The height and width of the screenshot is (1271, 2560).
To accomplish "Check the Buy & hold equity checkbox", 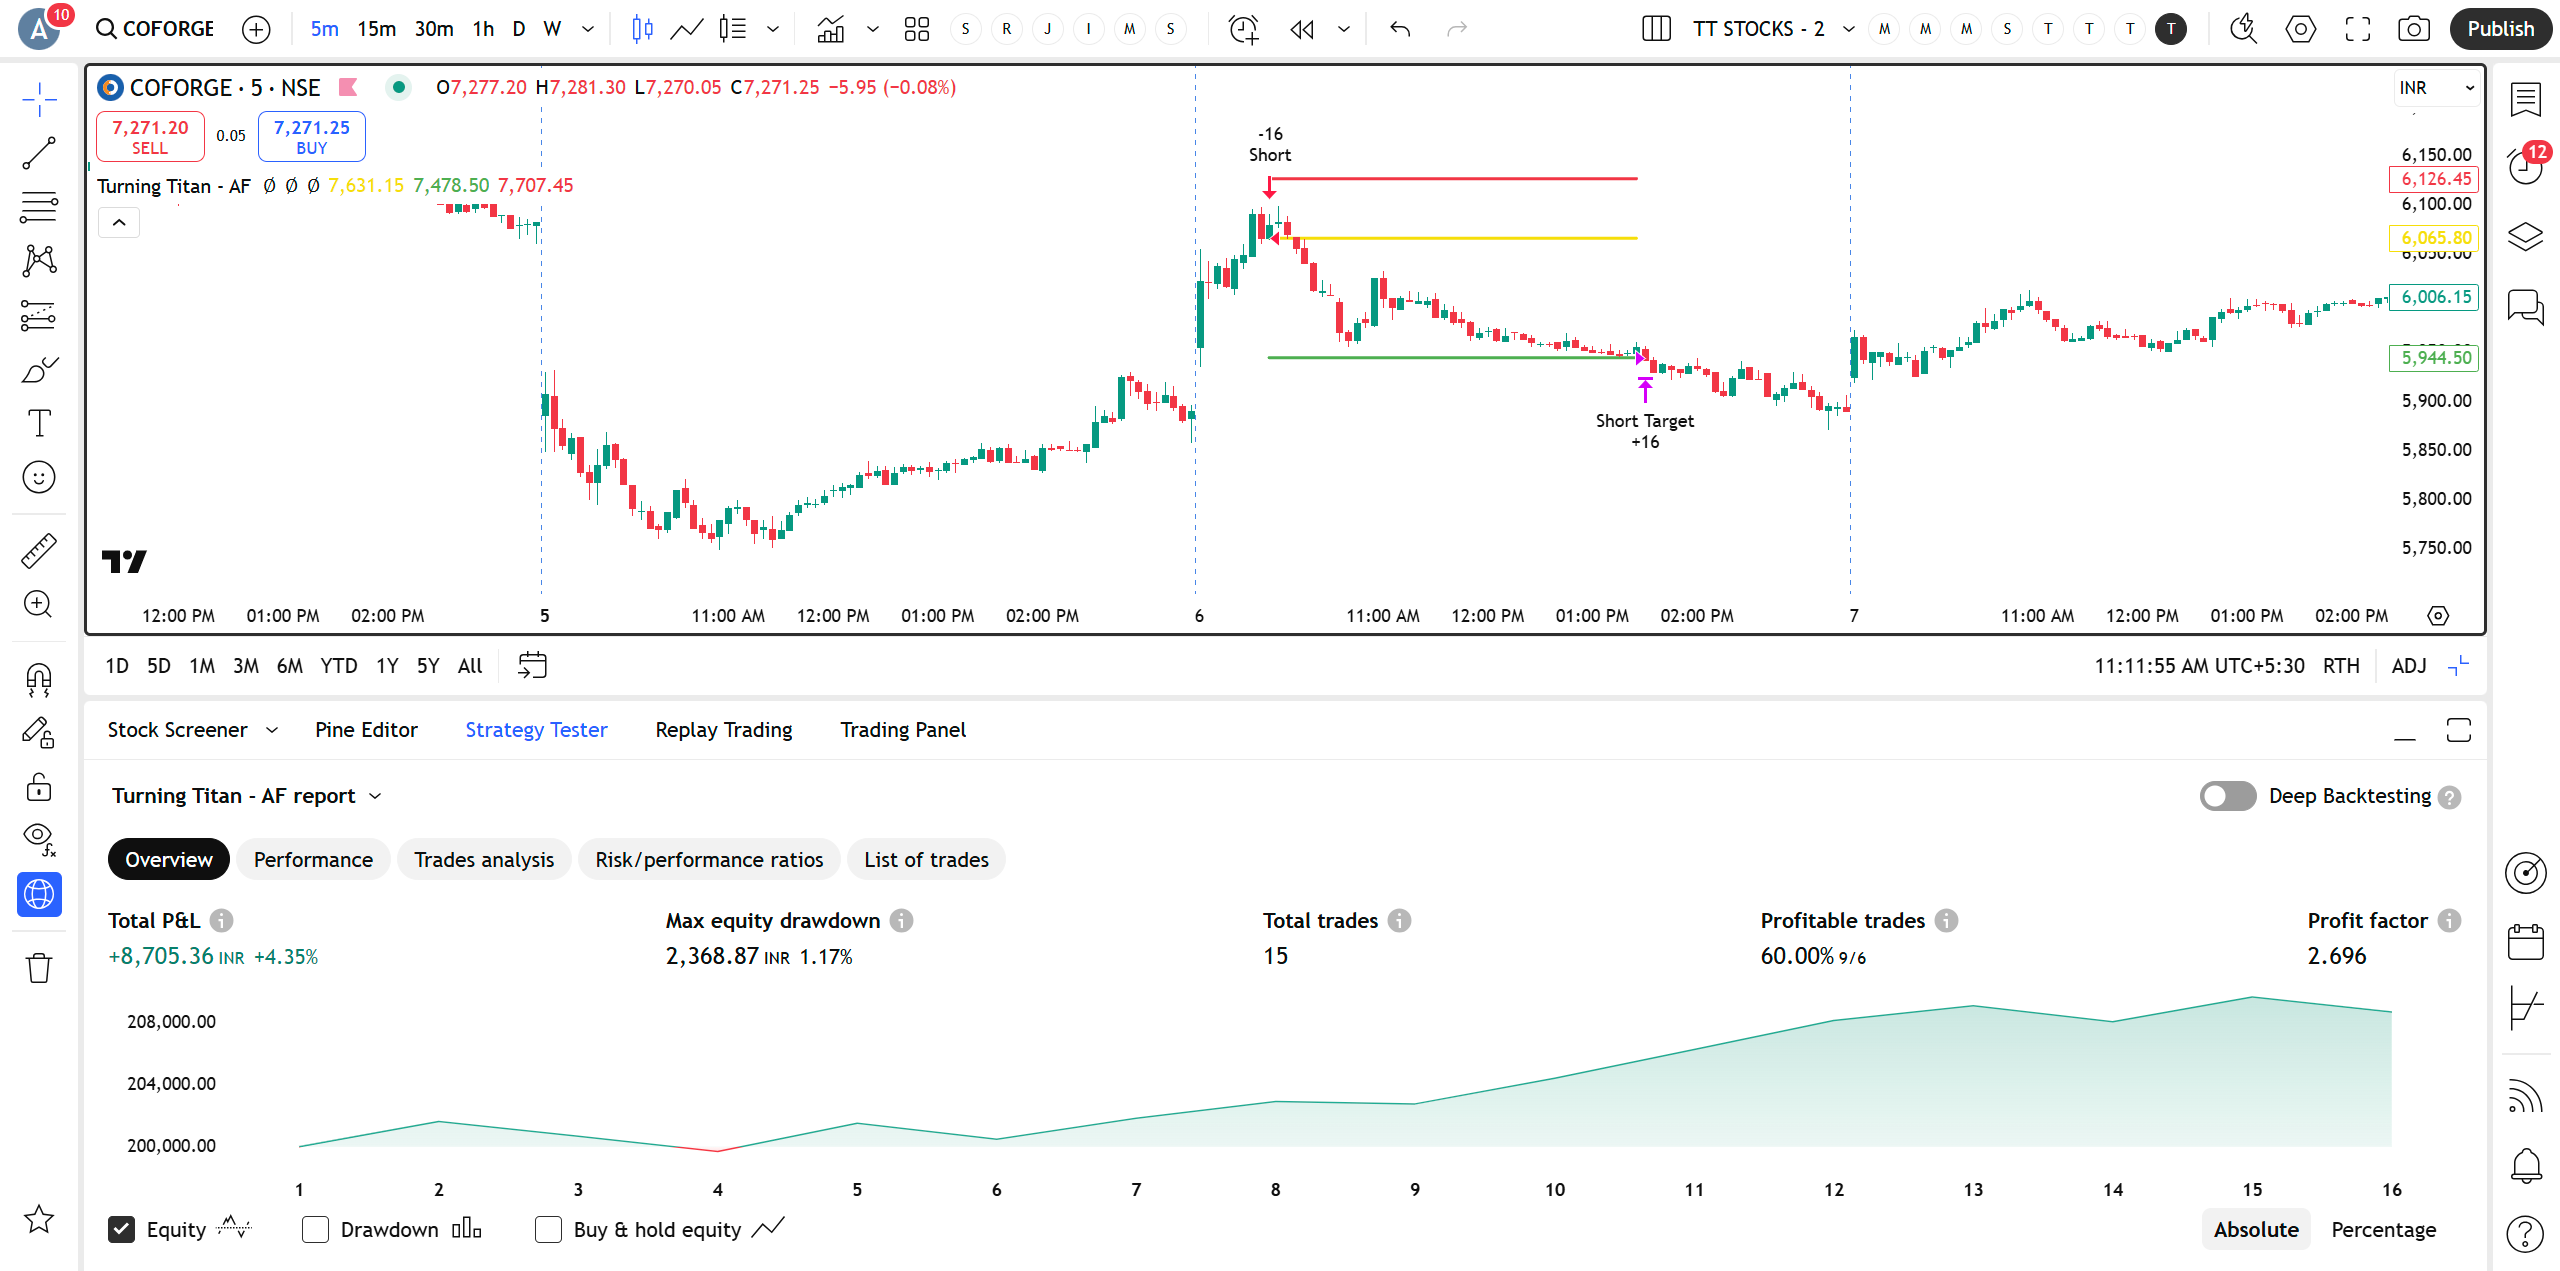I will tap(548, 1229).
